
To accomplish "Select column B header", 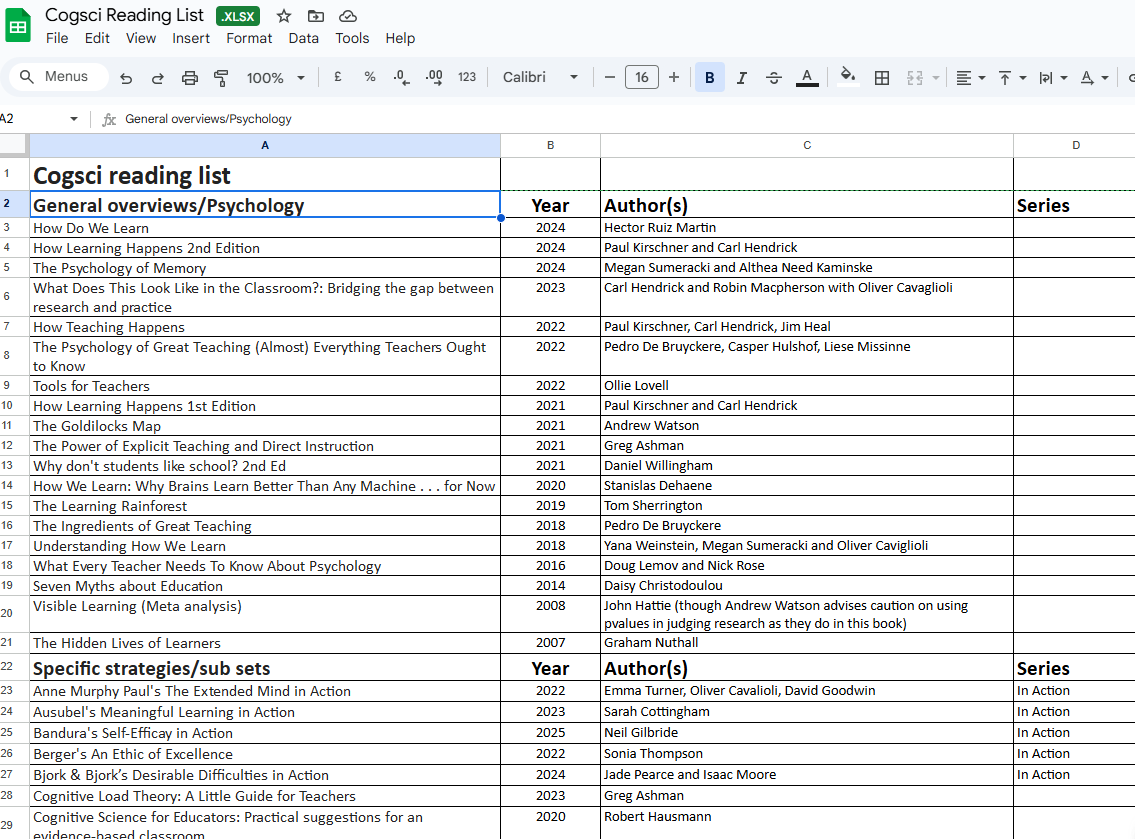I will [x=551, y=146].
